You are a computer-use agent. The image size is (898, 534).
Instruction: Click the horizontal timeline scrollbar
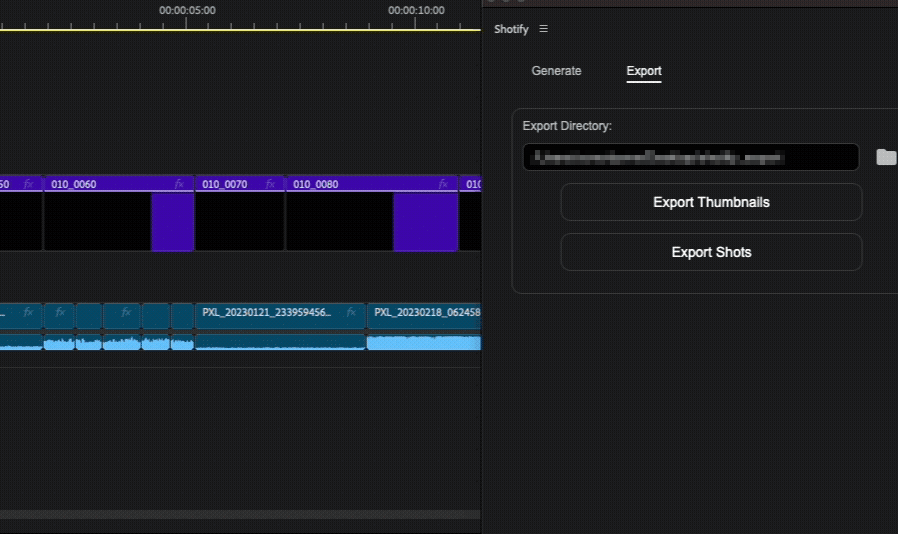(x=240, y=515)
